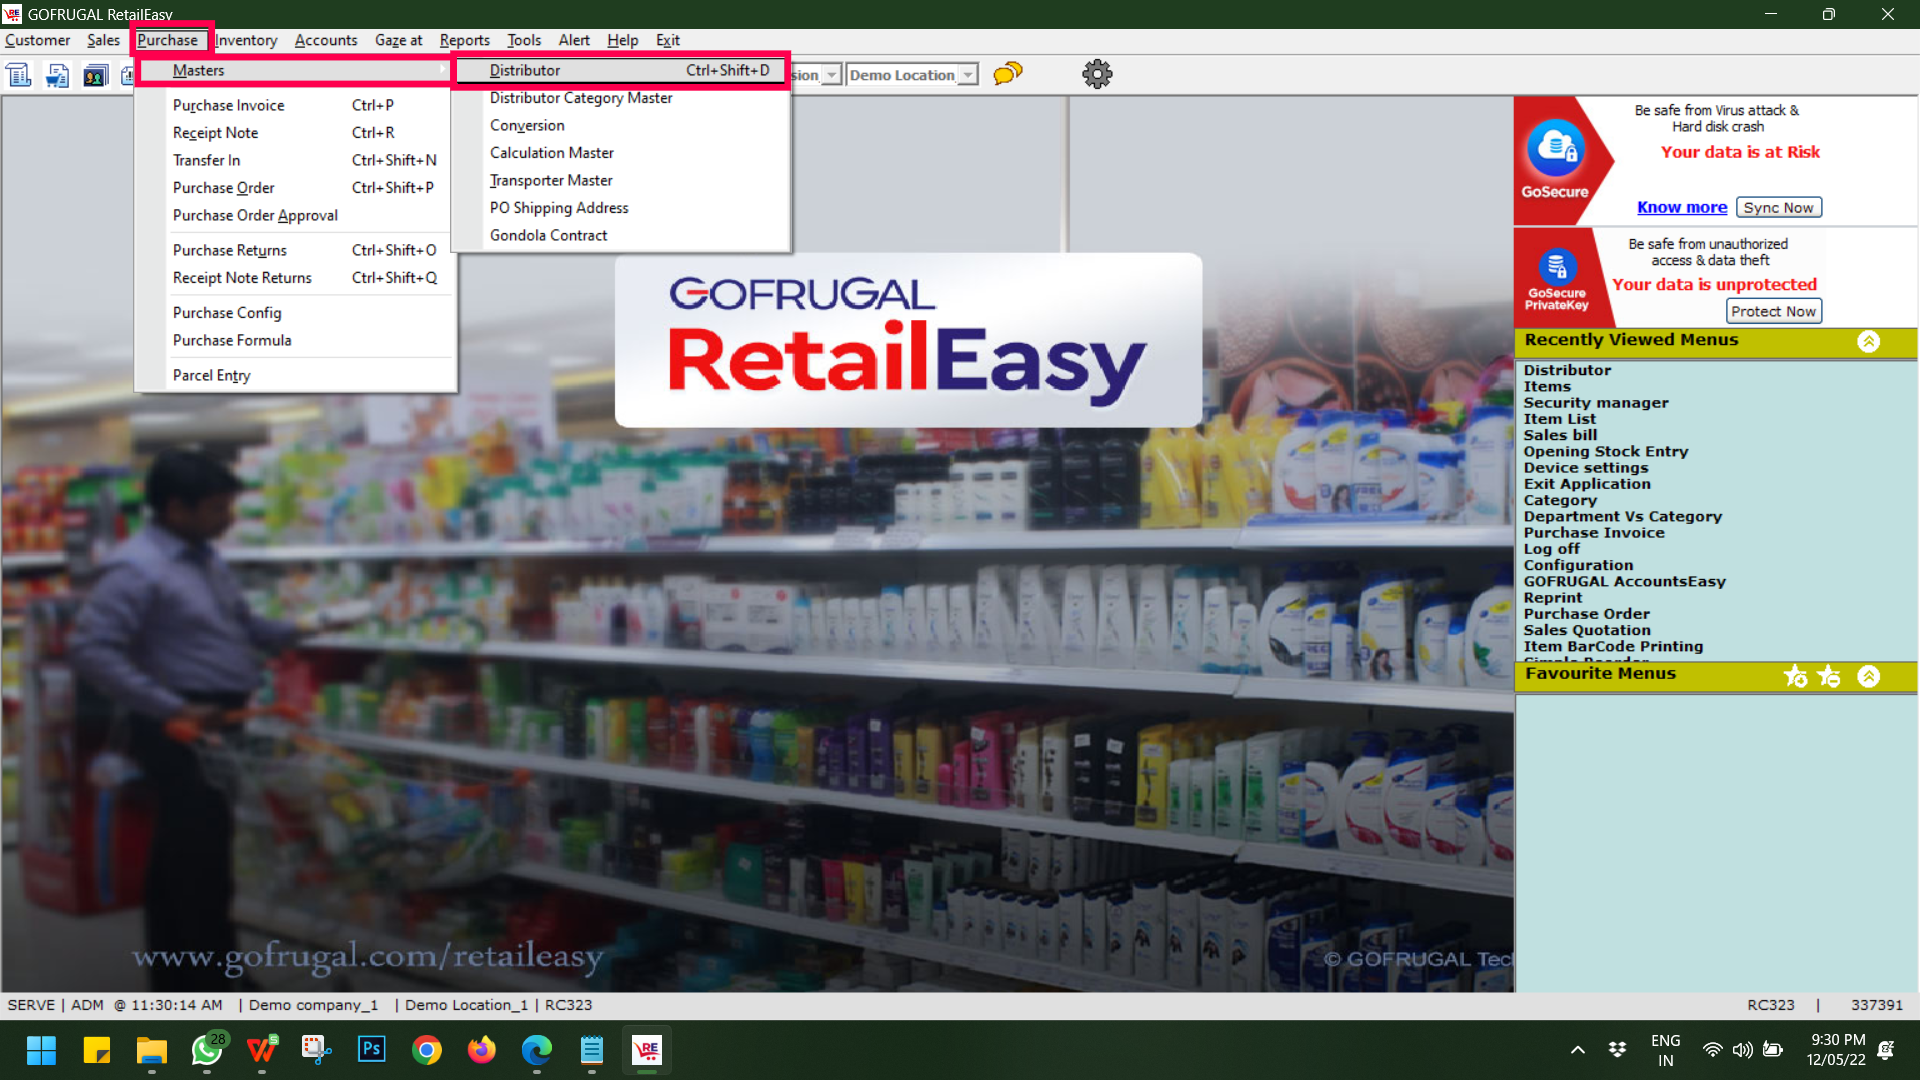The width and height of the screenshot is (1920, 1080).
Task: Open the Demo Location dropdown
Action: [967, 75]
